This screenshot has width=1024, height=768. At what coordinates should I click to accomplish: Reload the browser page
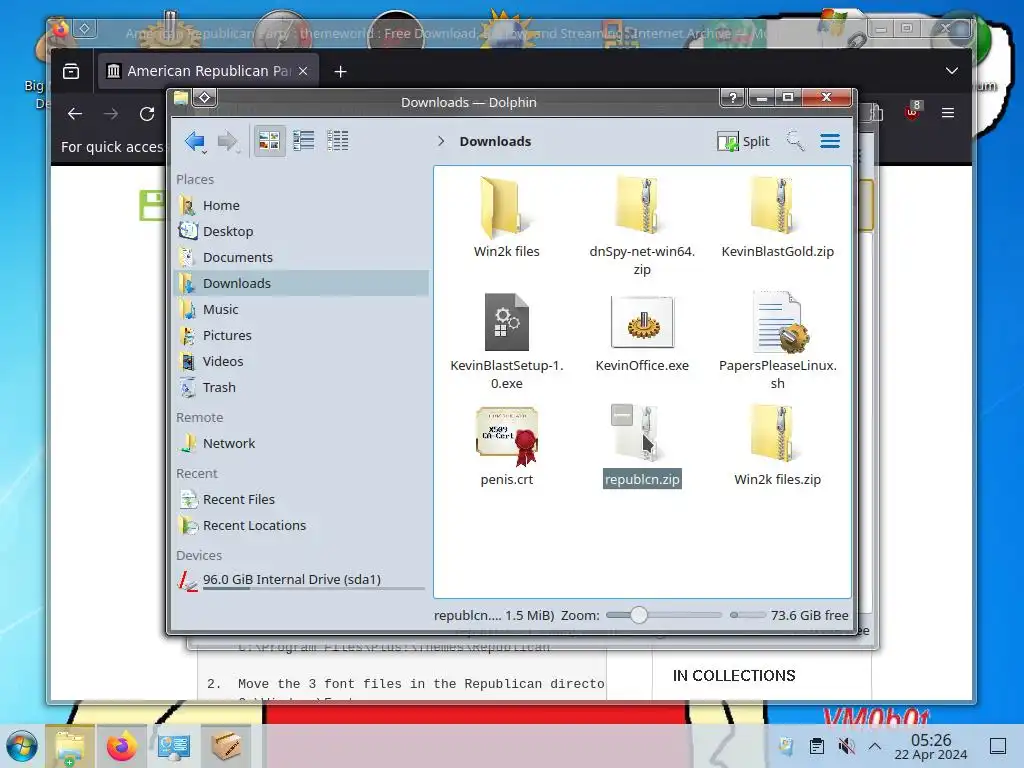147,114
